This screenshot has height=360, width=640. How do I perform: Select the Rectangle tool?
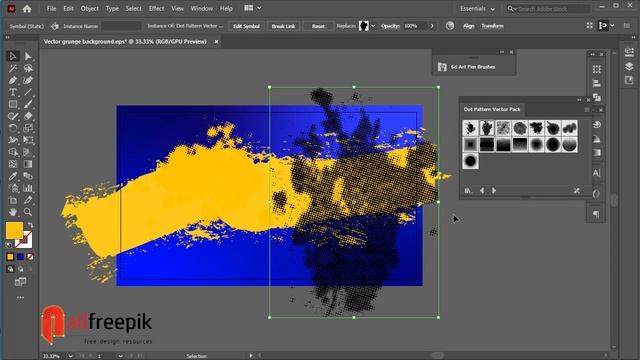[x=13, y=104]
